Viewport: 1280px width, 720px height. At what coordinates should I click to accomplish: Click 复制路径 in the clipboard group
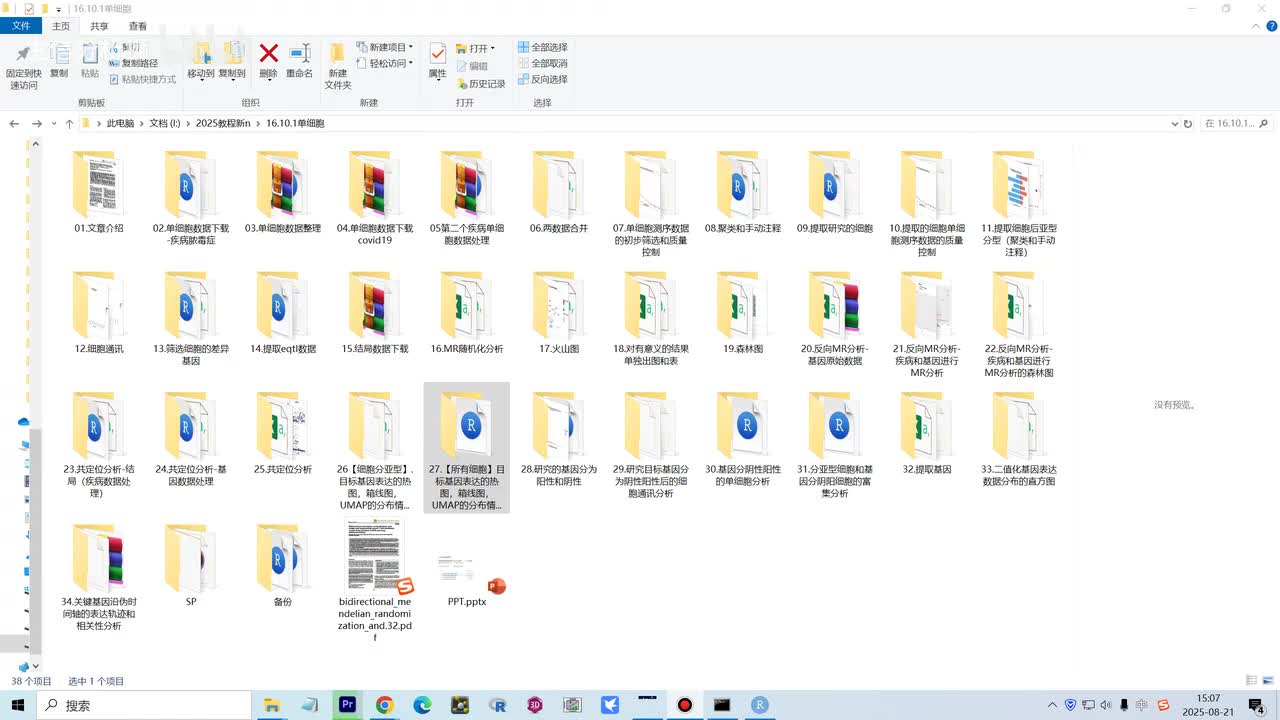click(132, 63)
